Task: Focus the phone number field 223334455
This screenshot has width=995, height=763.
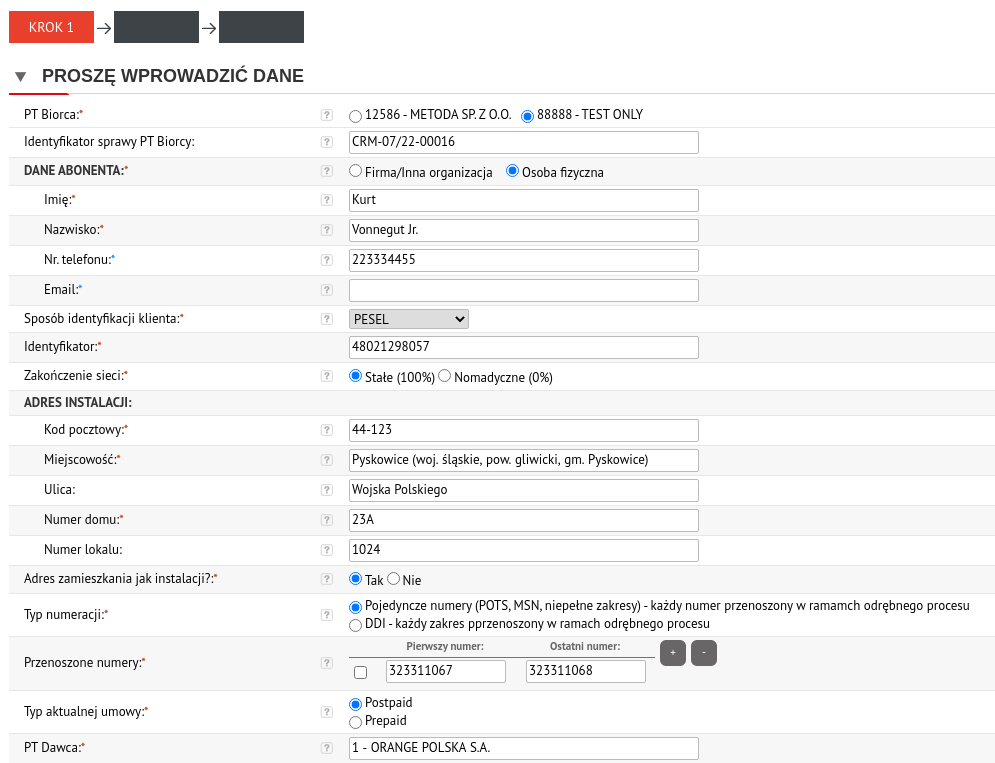Action: [524, 260]
